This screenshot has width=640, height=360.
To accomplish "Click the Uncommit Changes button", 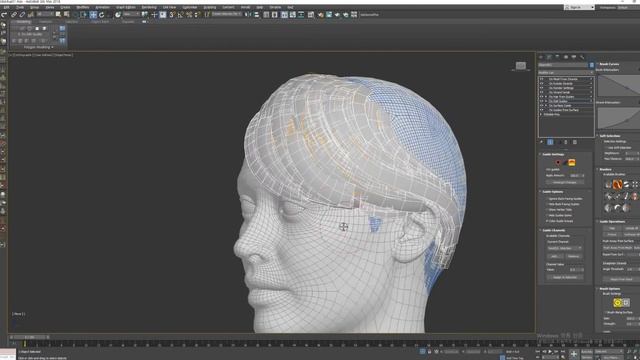I will tap(565, 182).
